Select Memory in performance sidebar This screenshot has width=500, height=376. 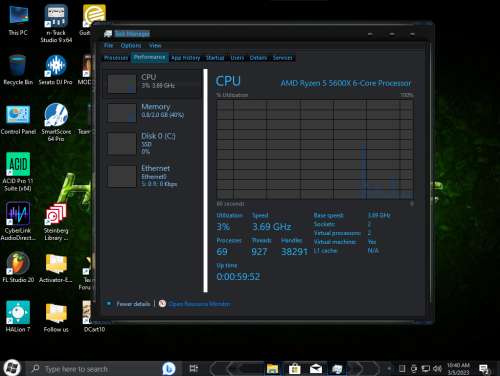point(152,112)
